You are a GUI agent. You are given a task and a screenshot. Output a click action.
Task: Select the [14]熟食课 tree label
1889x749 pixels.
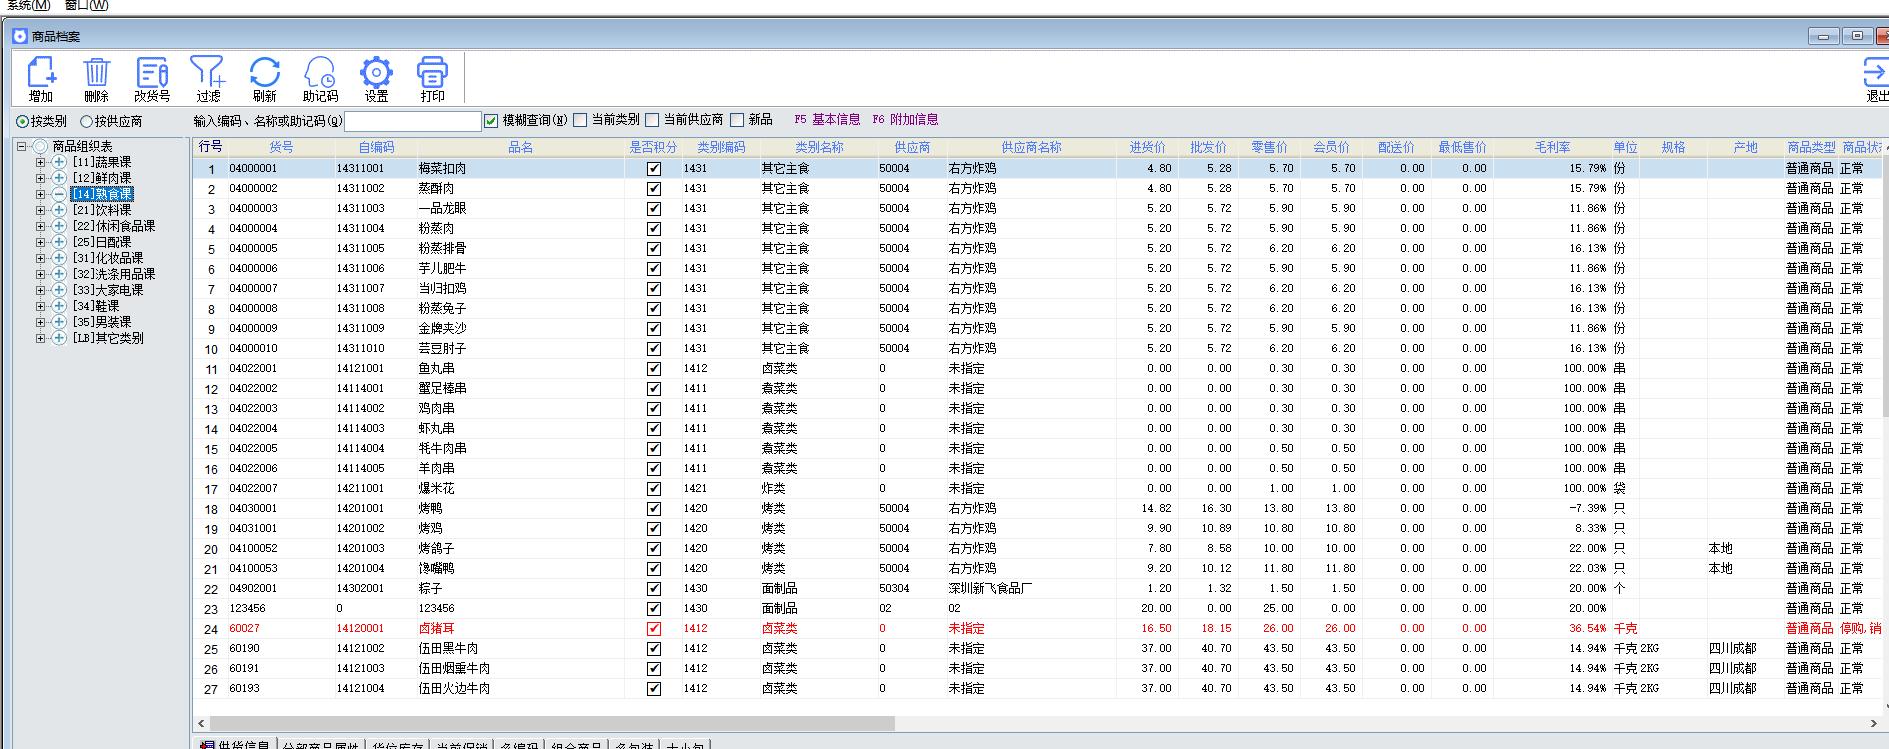[x=102, y=194]
